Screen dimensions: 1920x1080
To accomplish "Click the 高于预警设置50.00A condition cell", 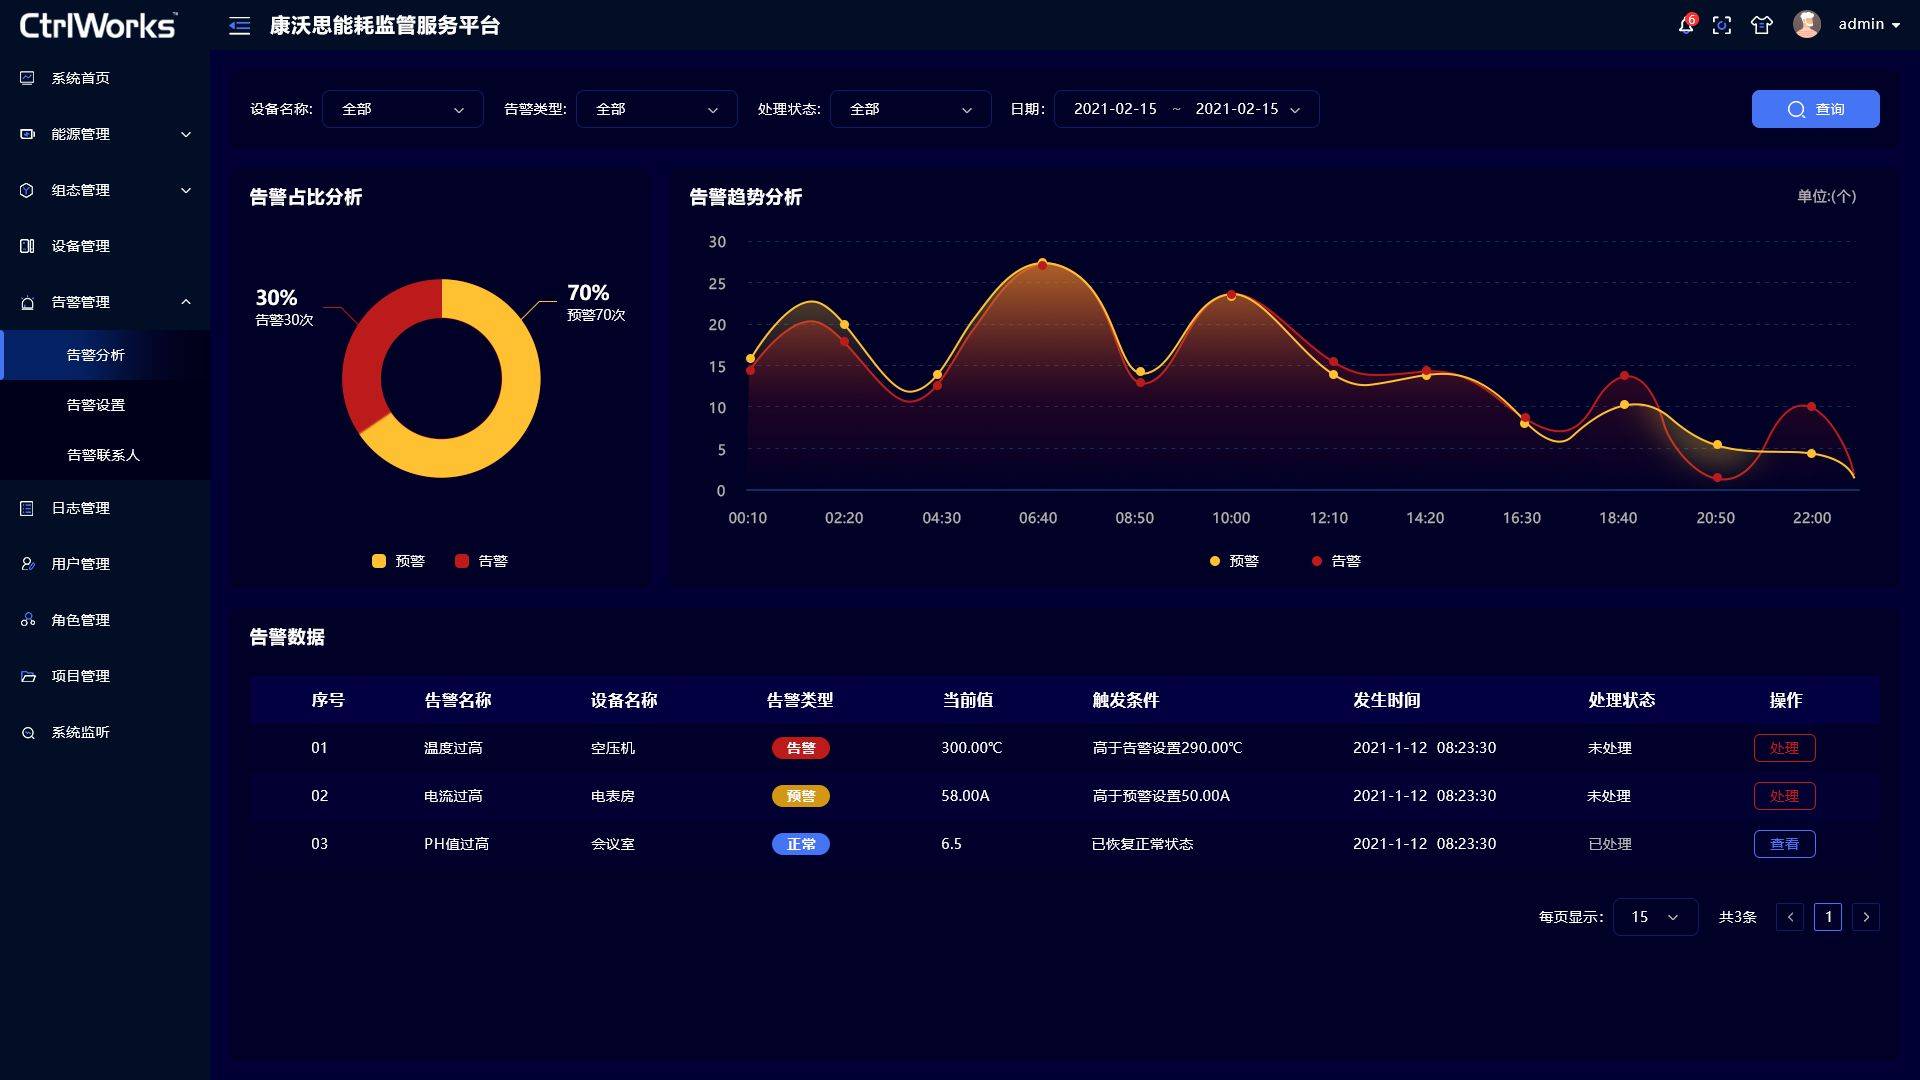I will click(x=1161, y=796).
